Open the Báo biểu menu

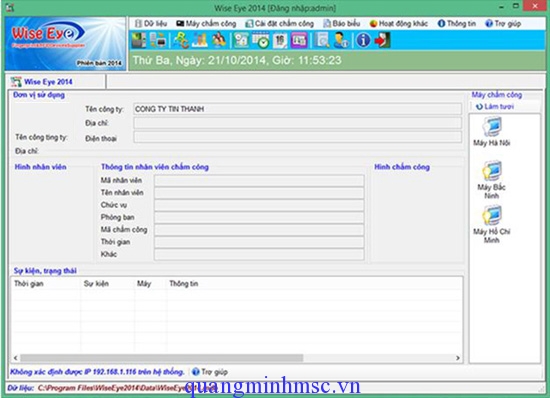pos(342,23)
